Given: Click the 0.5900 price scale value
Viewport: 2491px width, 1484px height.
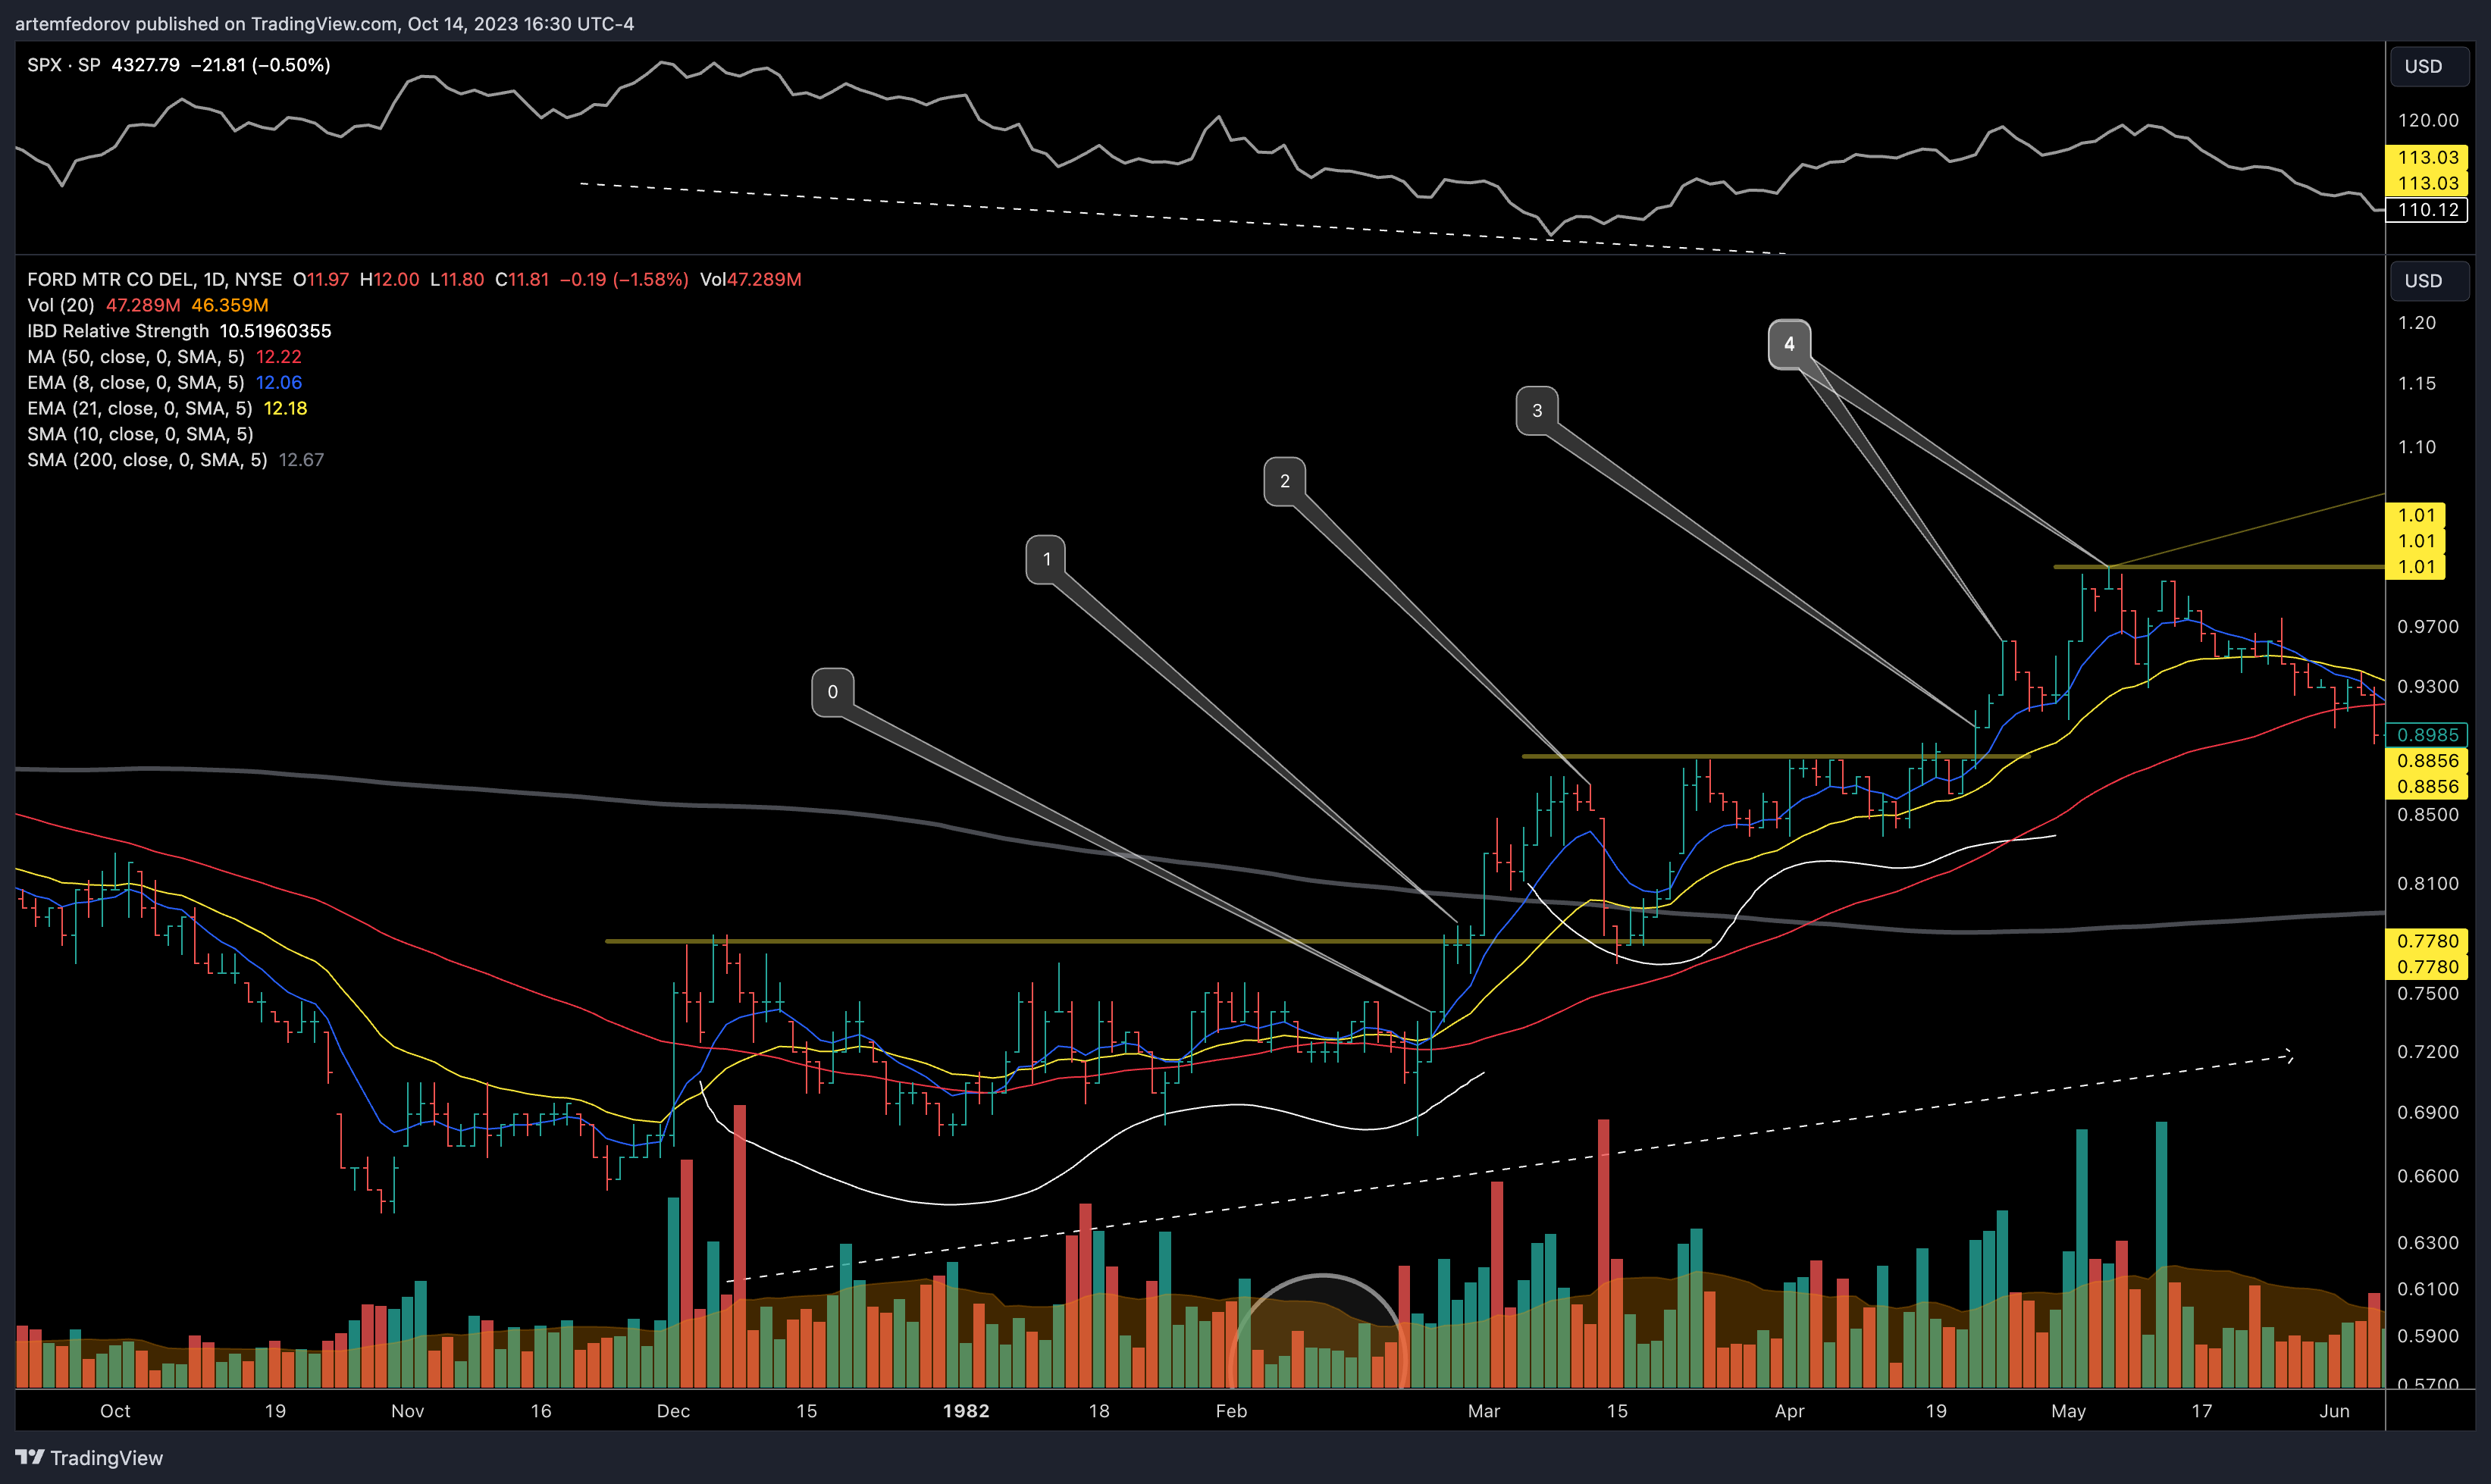Looking at the screenshot, I should coord(2428,1336).
